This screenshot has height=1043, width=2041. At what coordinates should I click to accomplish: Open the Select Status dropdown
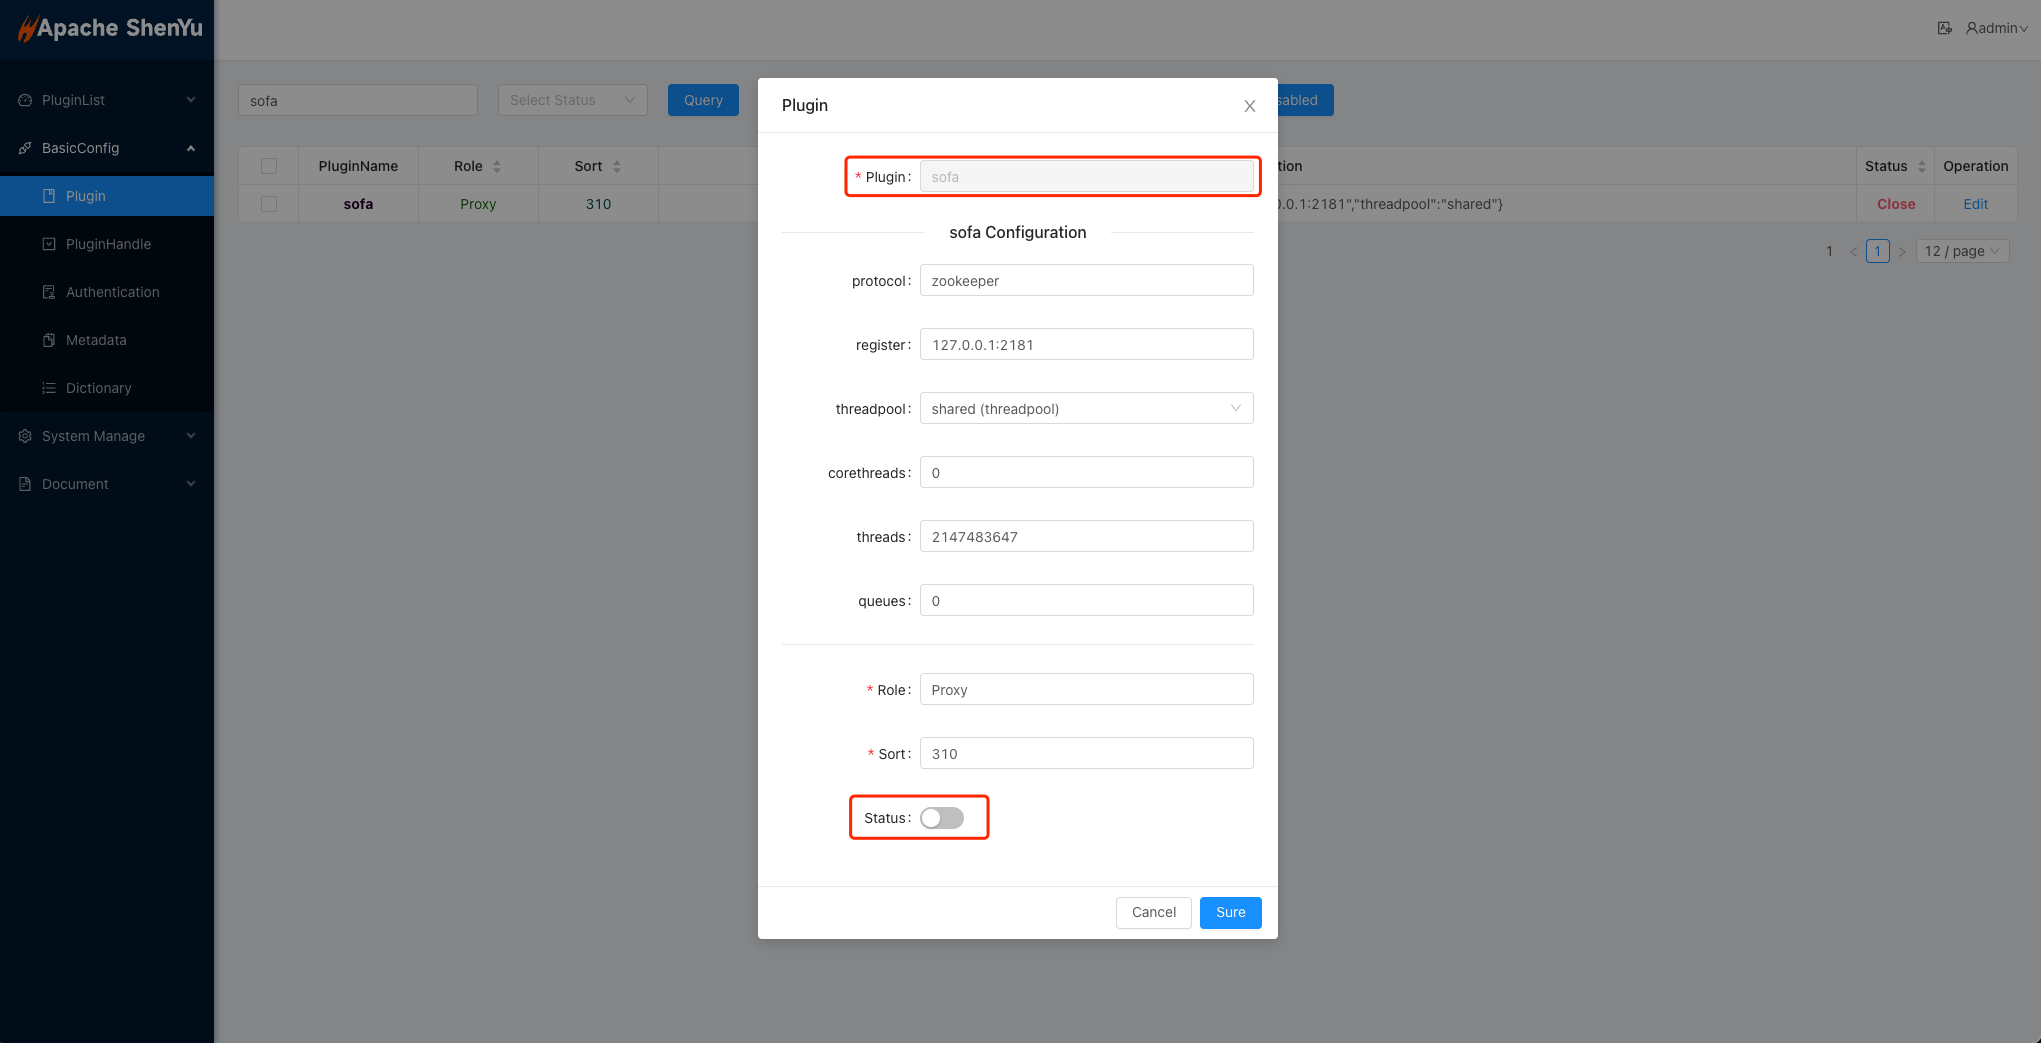pyautogui.click(x=572, y=100)
